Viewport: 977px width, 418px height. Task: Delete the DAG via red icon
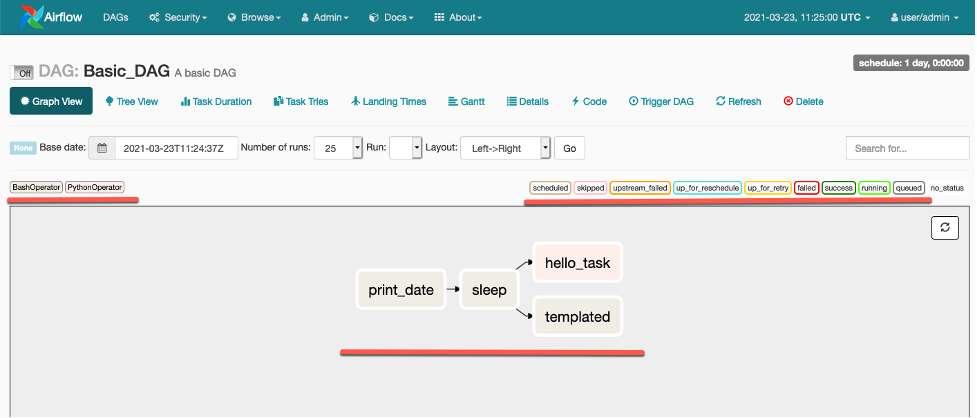788,101
